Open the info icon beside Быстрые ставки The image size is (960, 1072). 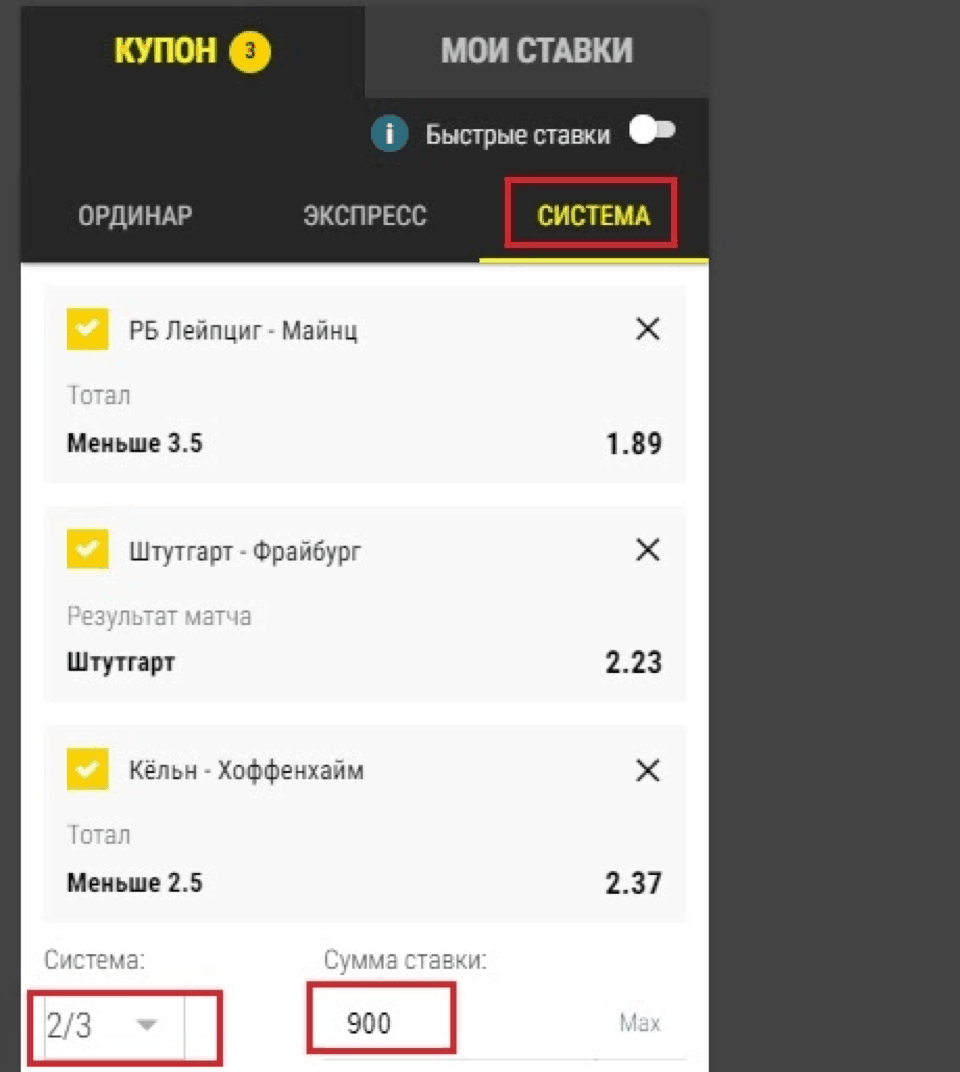coord(389,133)
